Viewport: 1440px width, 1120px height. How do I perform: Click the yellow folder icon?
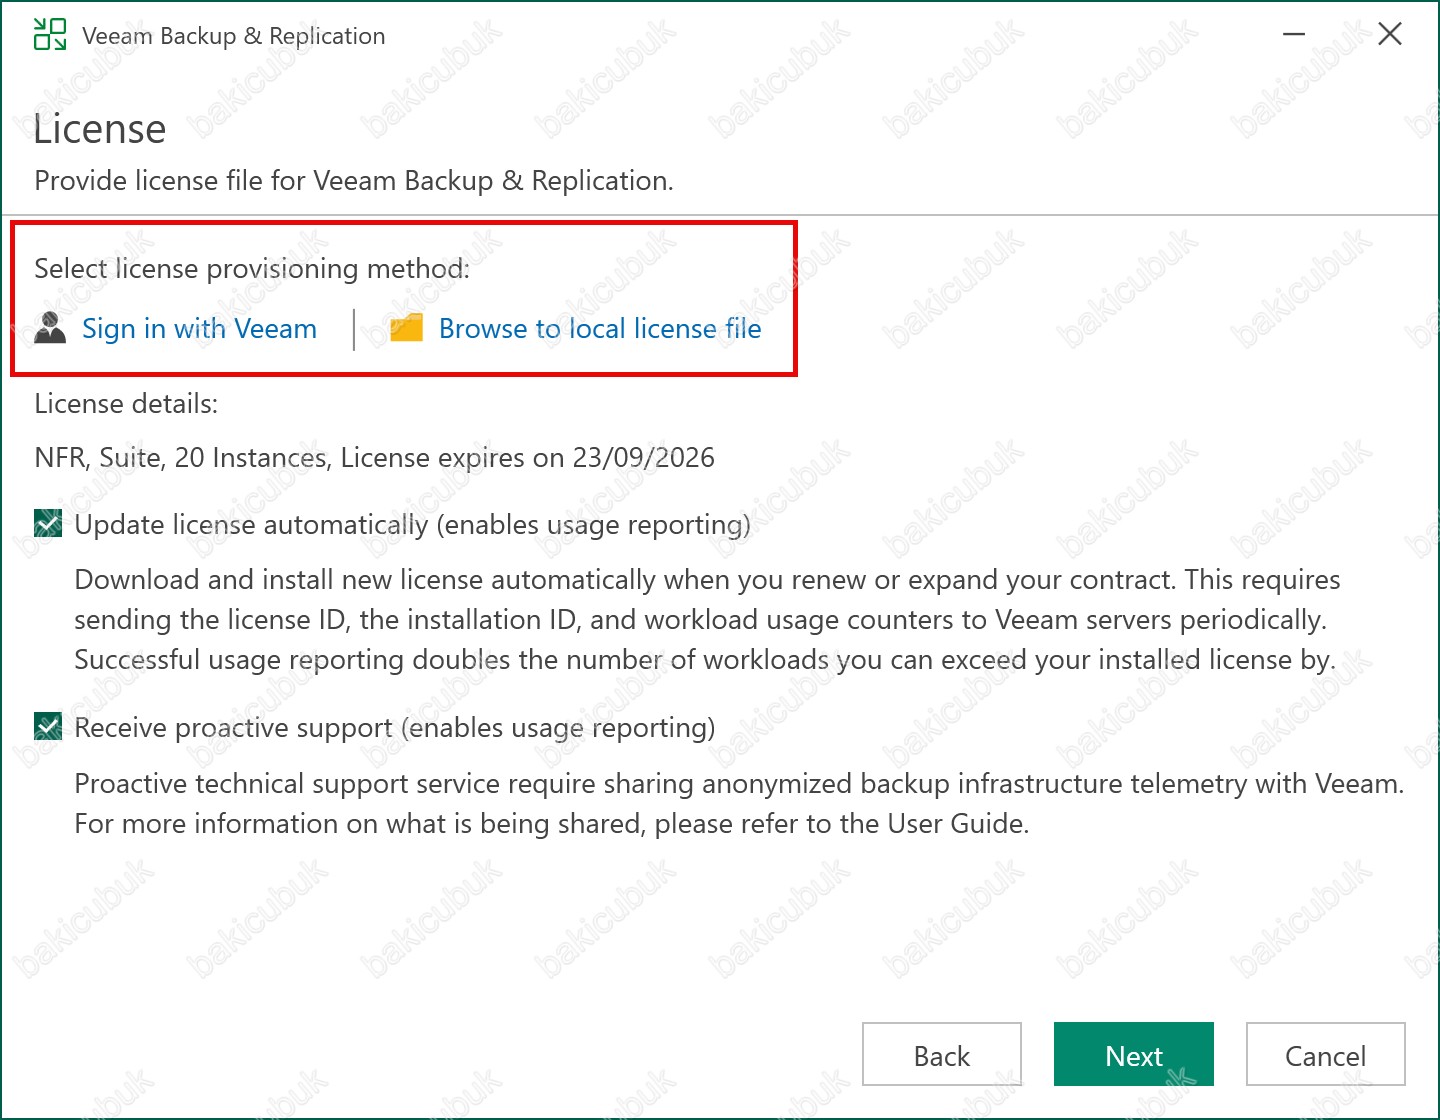click(x=406, y=328)
